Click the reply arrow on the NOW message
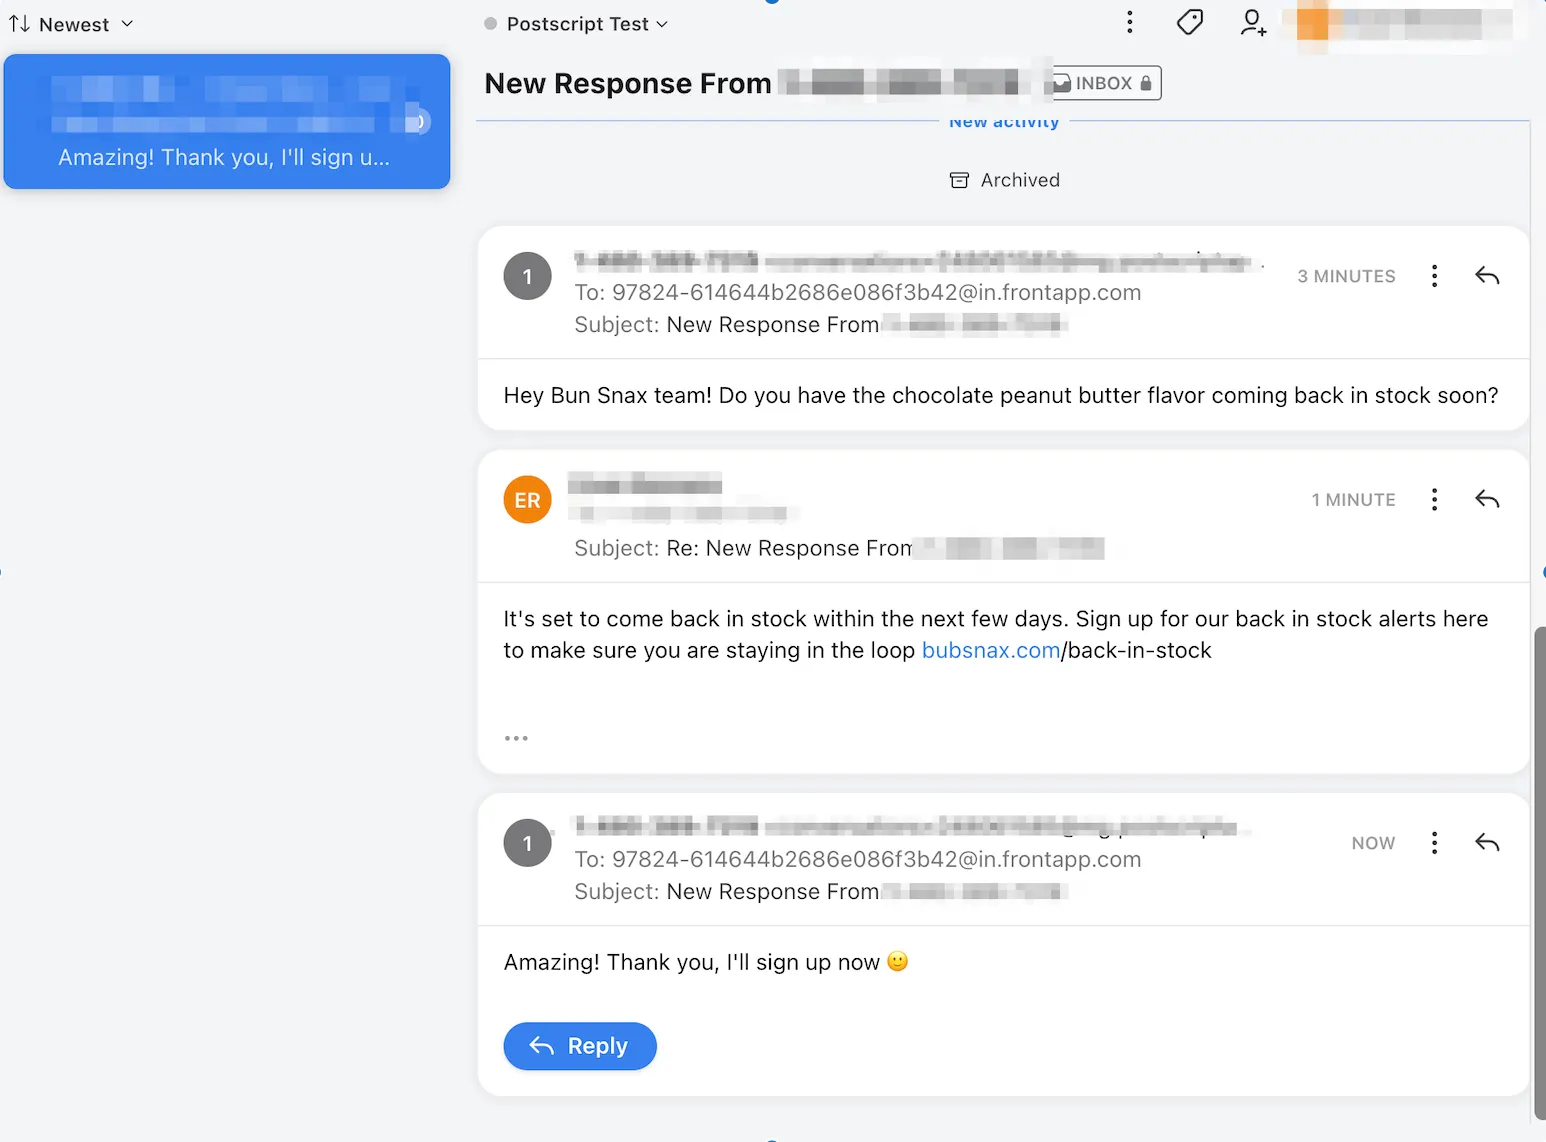The width and height of the screenshot is (1546, 1142). tap(1487, 842)
